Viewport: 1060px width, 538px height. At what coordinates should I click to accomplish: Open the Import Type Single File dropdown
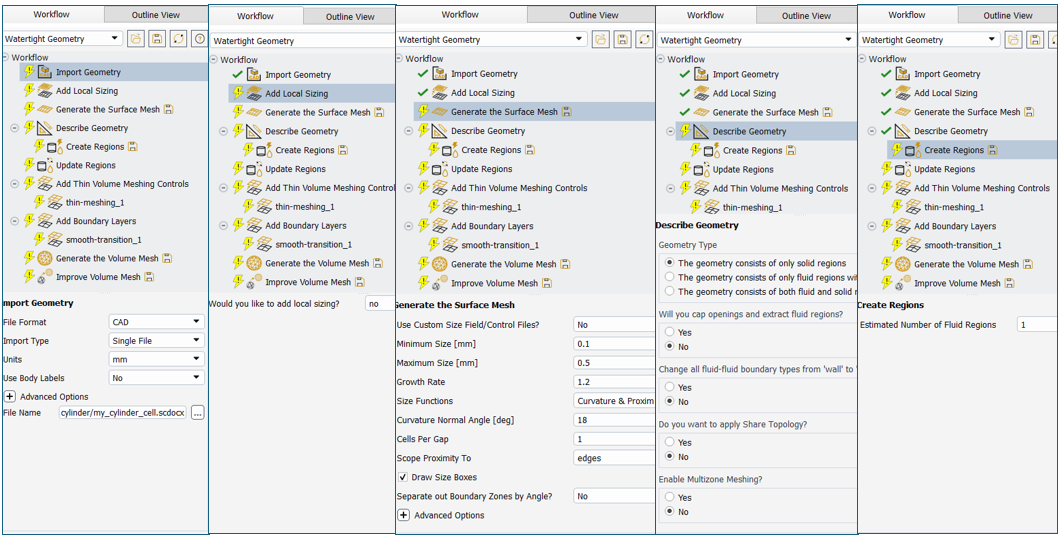(x=156, y=341)
